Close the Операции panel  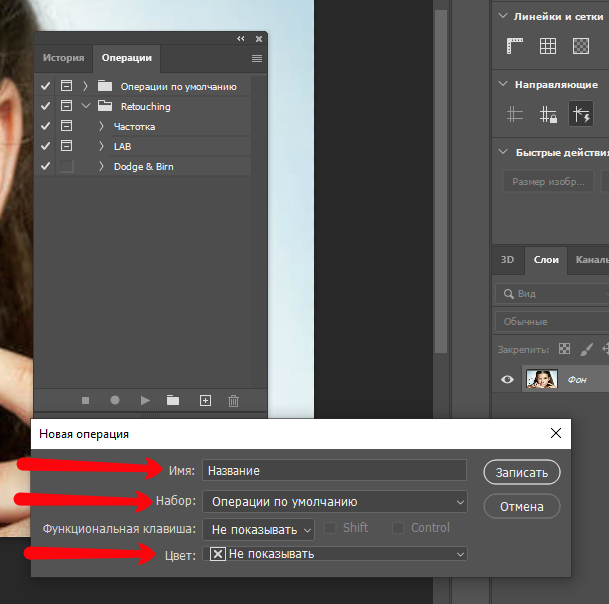[x=259, y=39]
